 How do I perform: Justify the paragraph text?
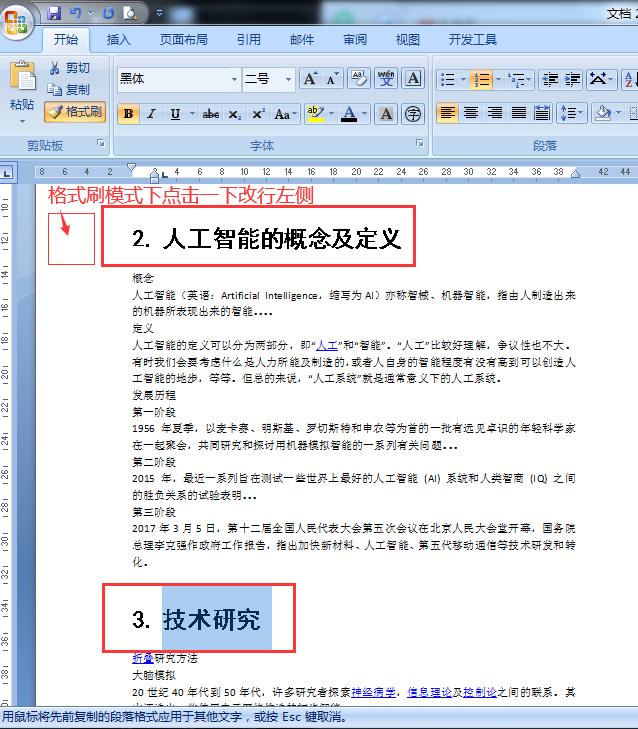point(518,113)
